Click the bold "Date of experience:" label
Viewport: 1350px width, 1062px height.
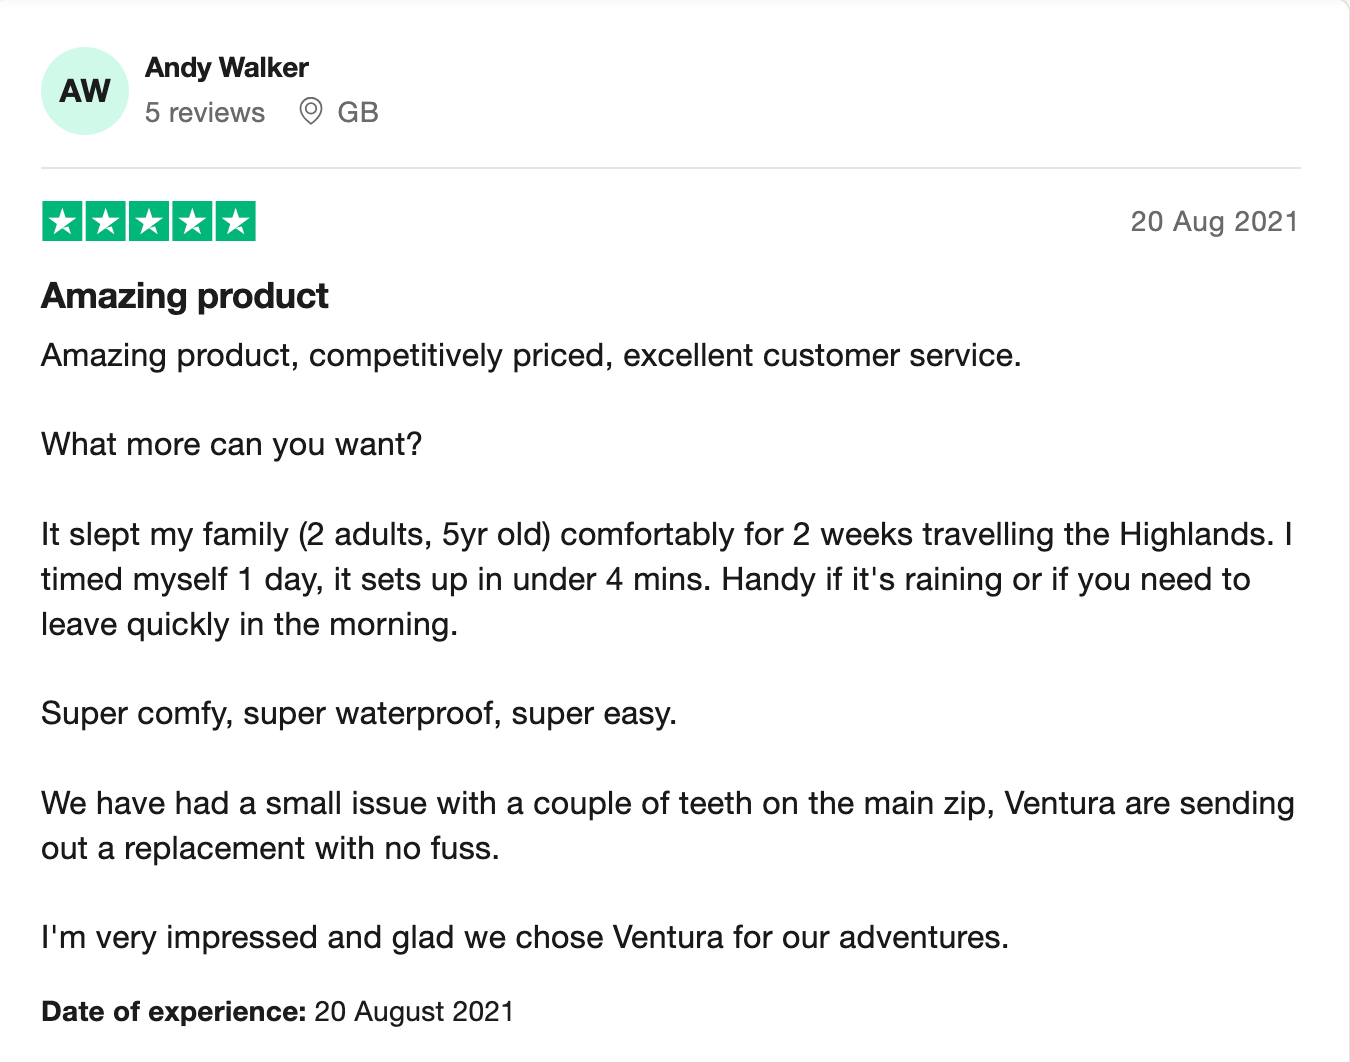click(173, 1012)
